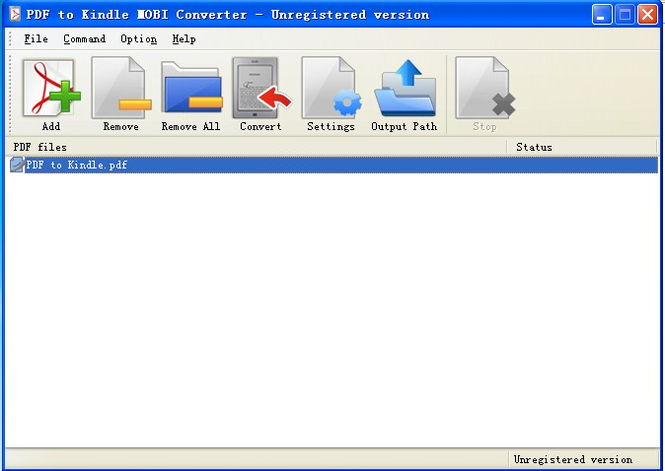
Task: Click the Unregistered version status bar text
Action: click(x=573, y=459)
